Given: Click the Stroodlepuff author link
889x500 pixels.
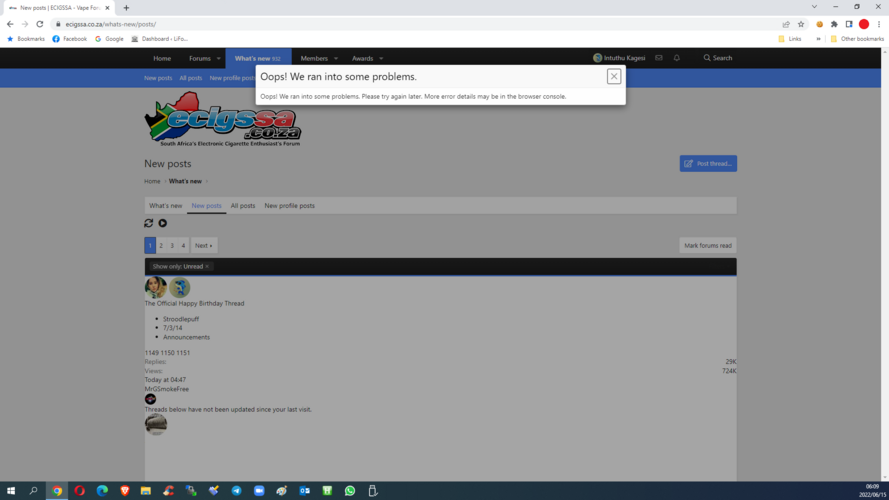Looking at the screenshot, I should point(181,319).
